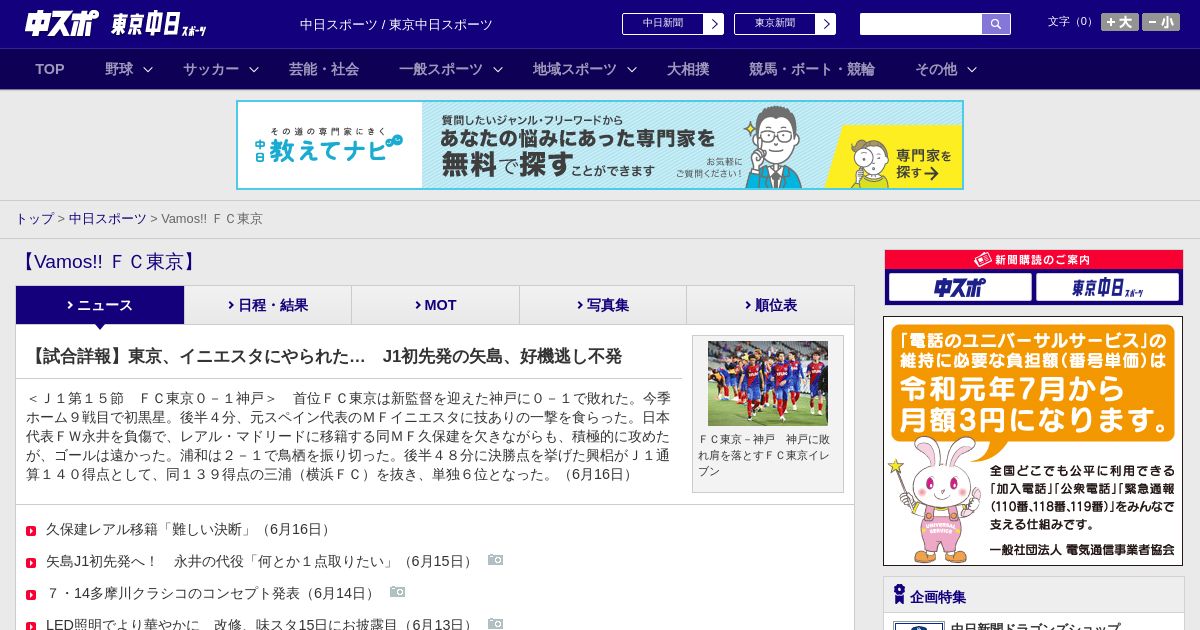Switch to the 日程・結果 tab
1200x630 pixels.
pos(268,305)
